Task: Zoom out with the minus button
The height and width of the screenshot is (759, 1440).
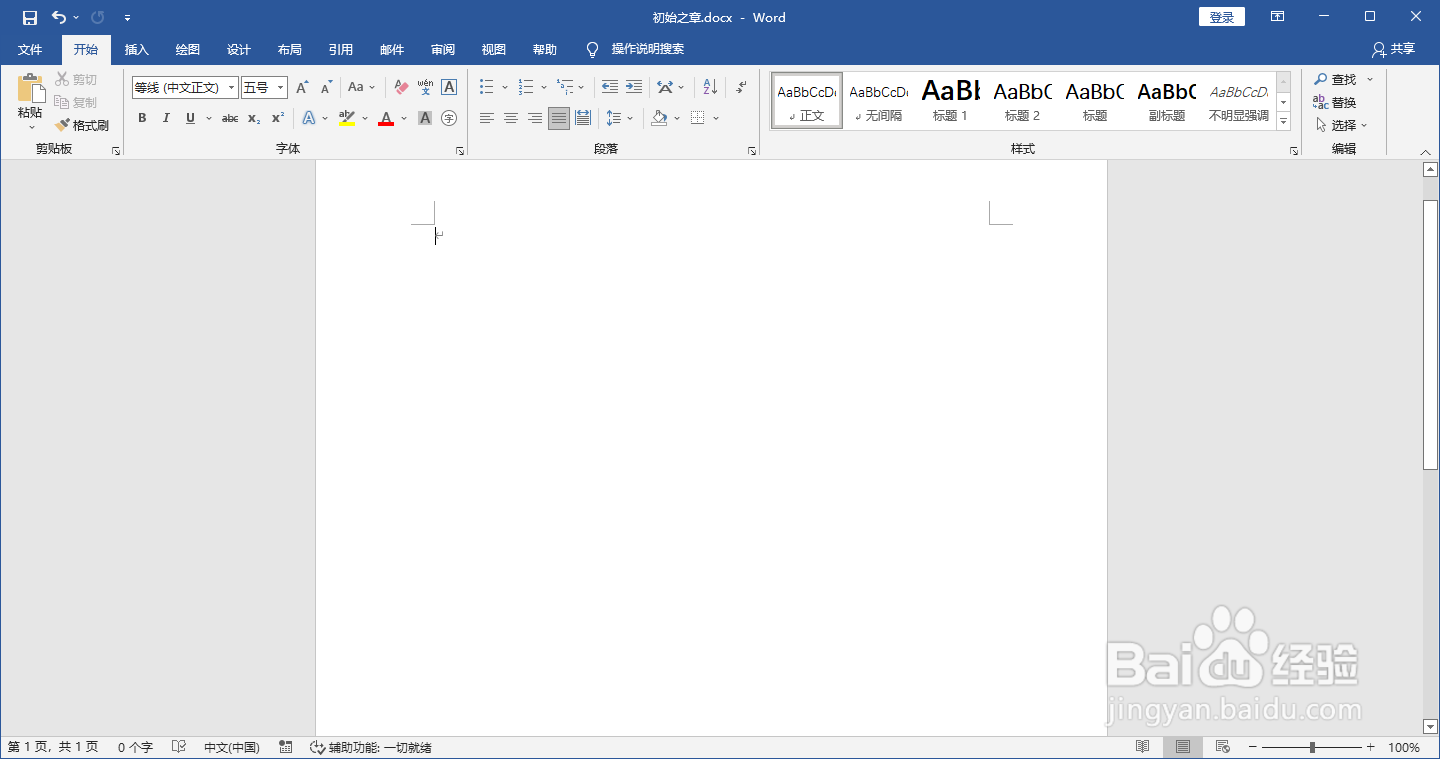Action: click(x=1252, y=747)
